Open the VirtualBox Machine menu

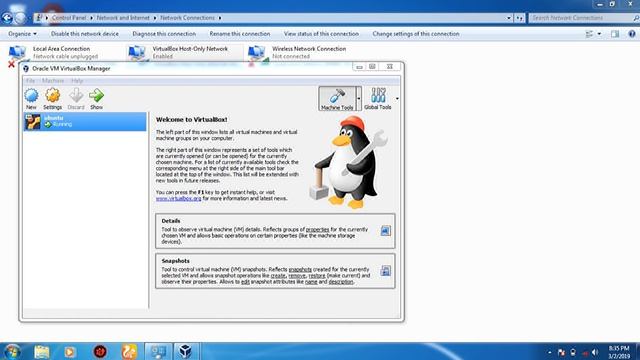pos(53,81)
